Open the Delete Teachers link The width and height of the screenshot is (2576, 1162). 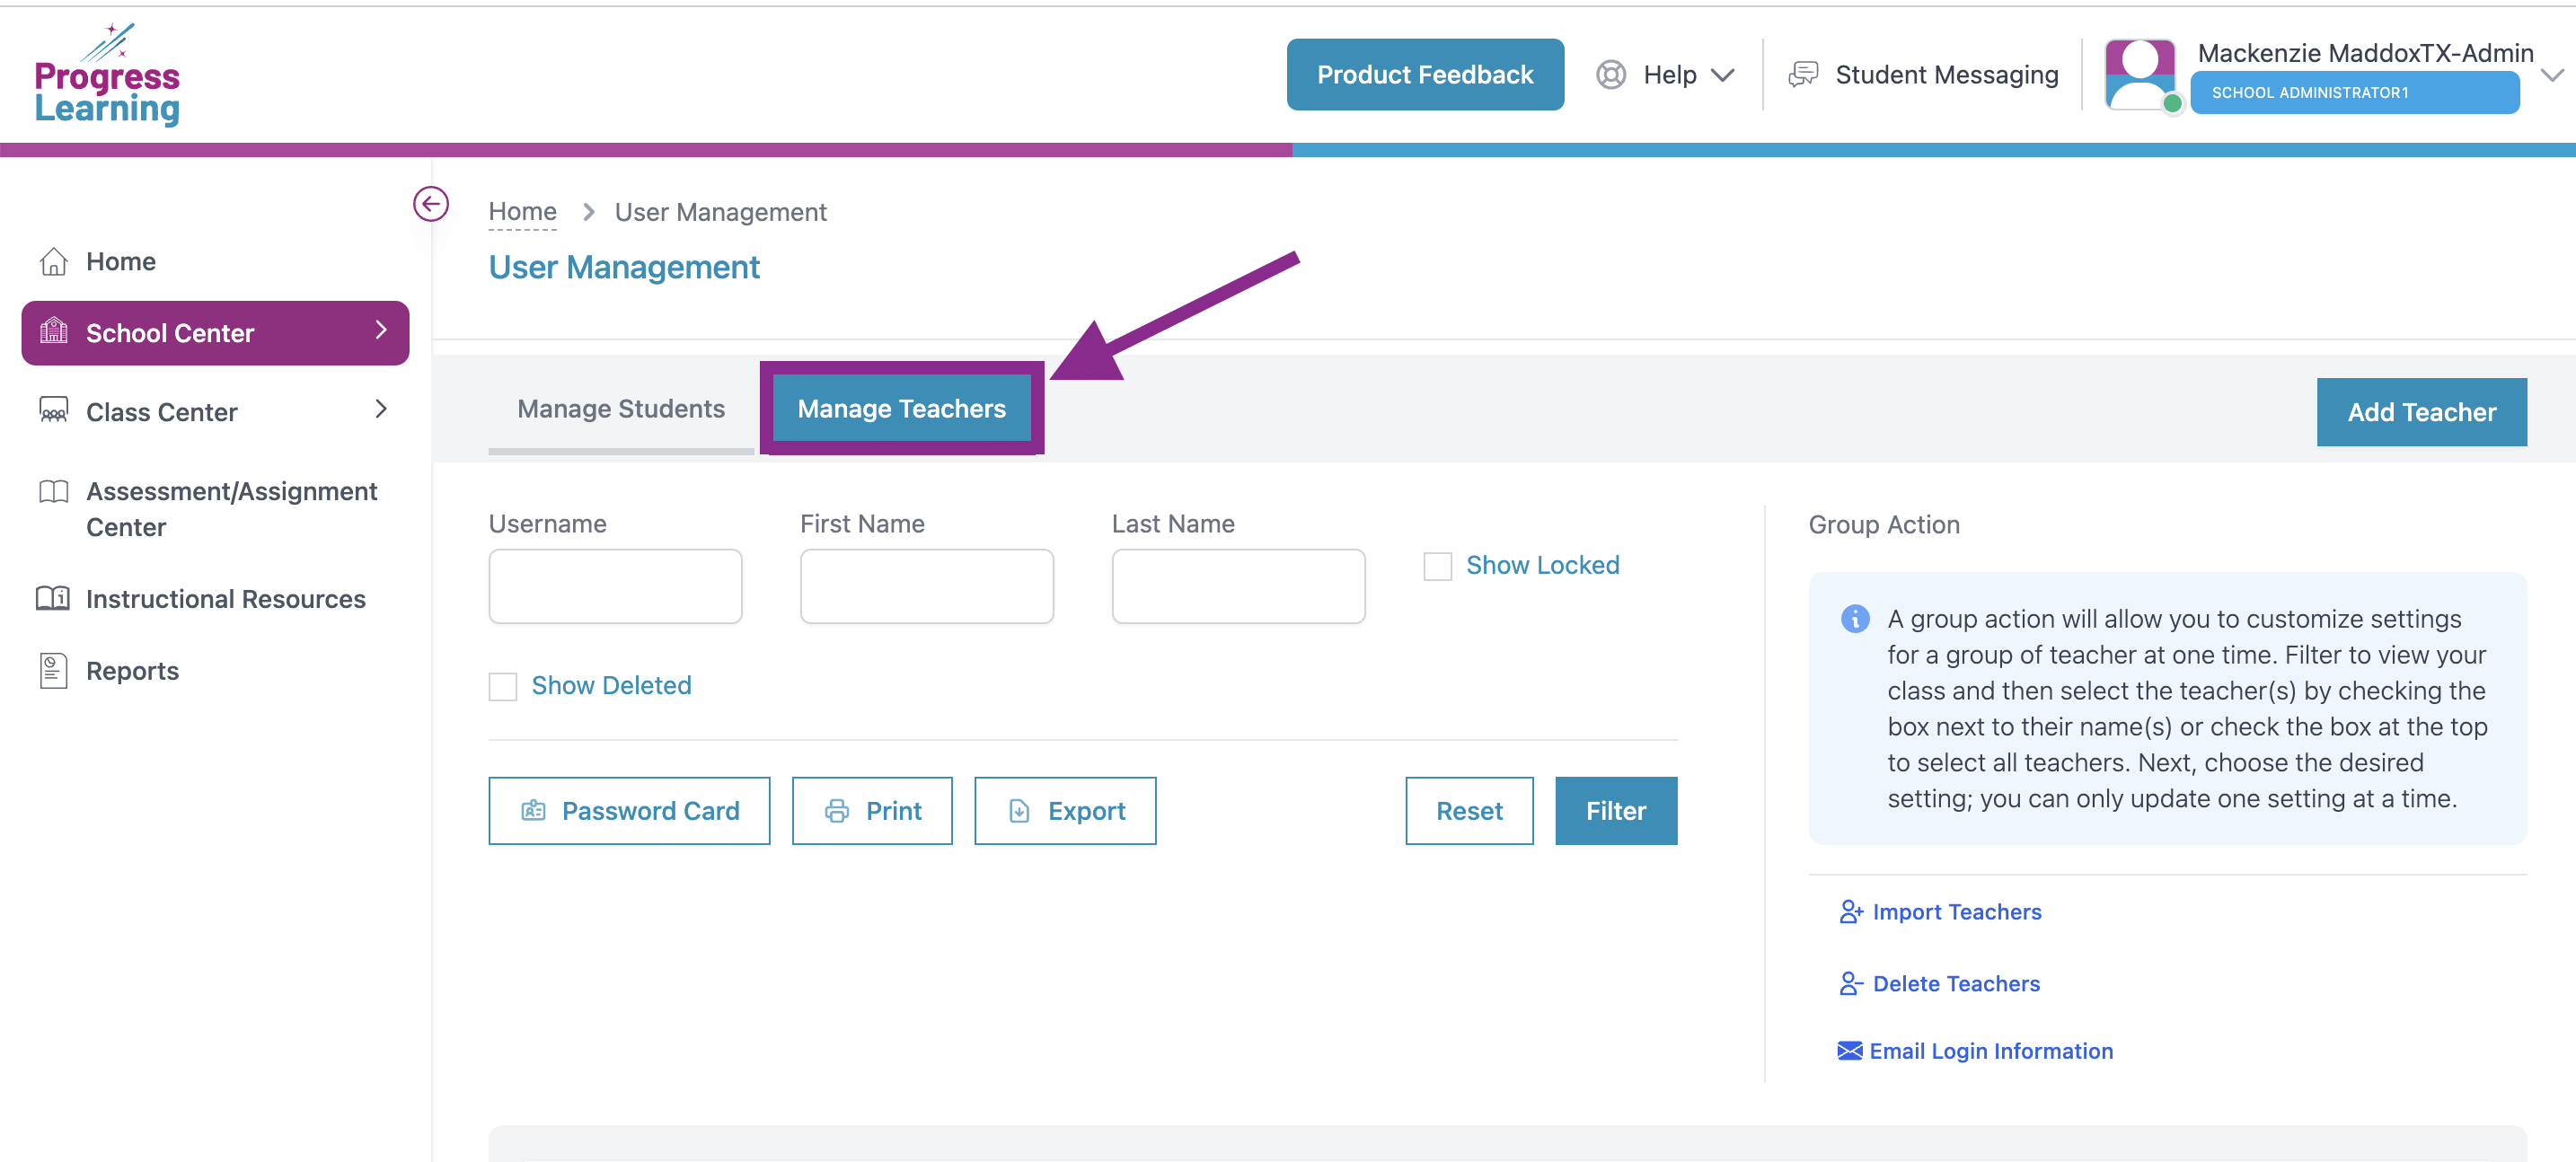(x=1956, y=983)
